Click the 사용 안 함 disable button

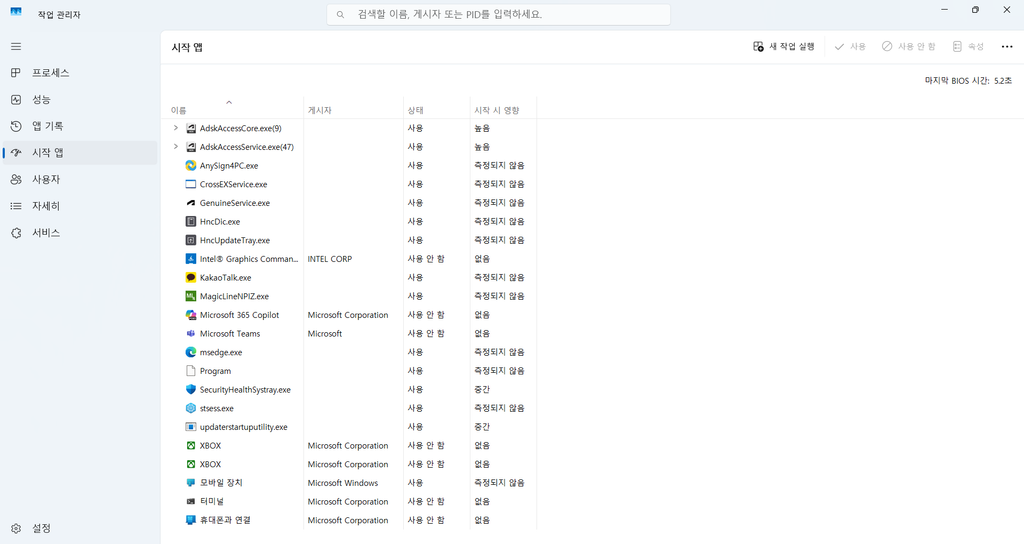[x=908, y=46]
